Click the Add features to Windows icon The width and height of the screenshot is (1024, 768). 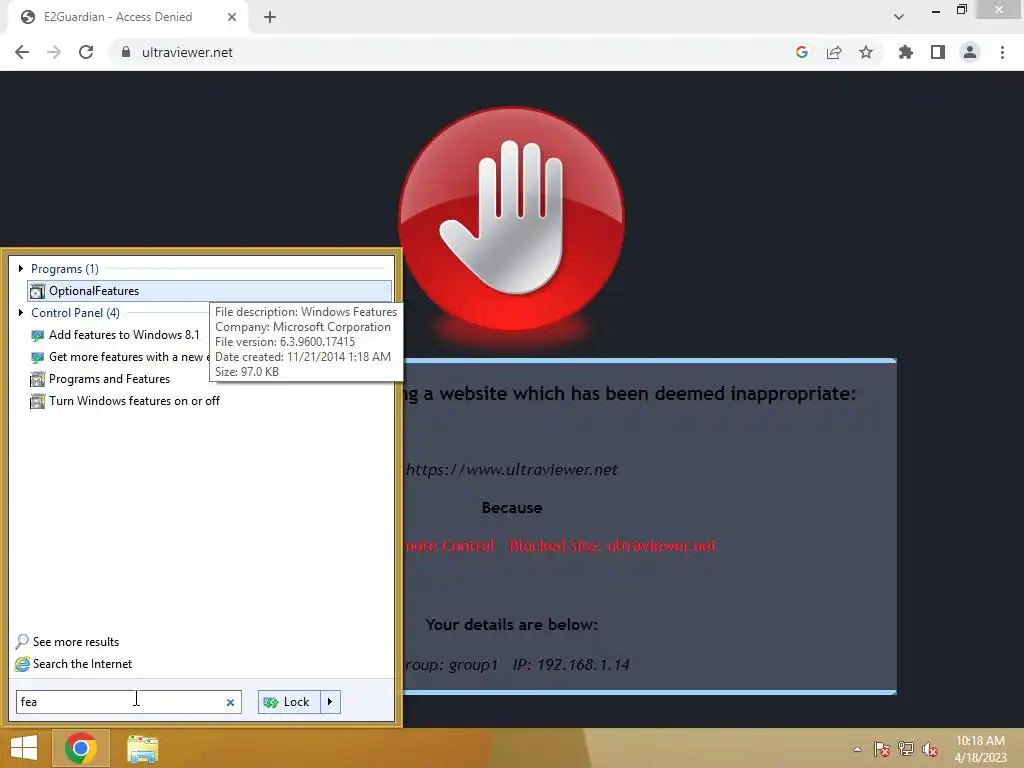38,336
